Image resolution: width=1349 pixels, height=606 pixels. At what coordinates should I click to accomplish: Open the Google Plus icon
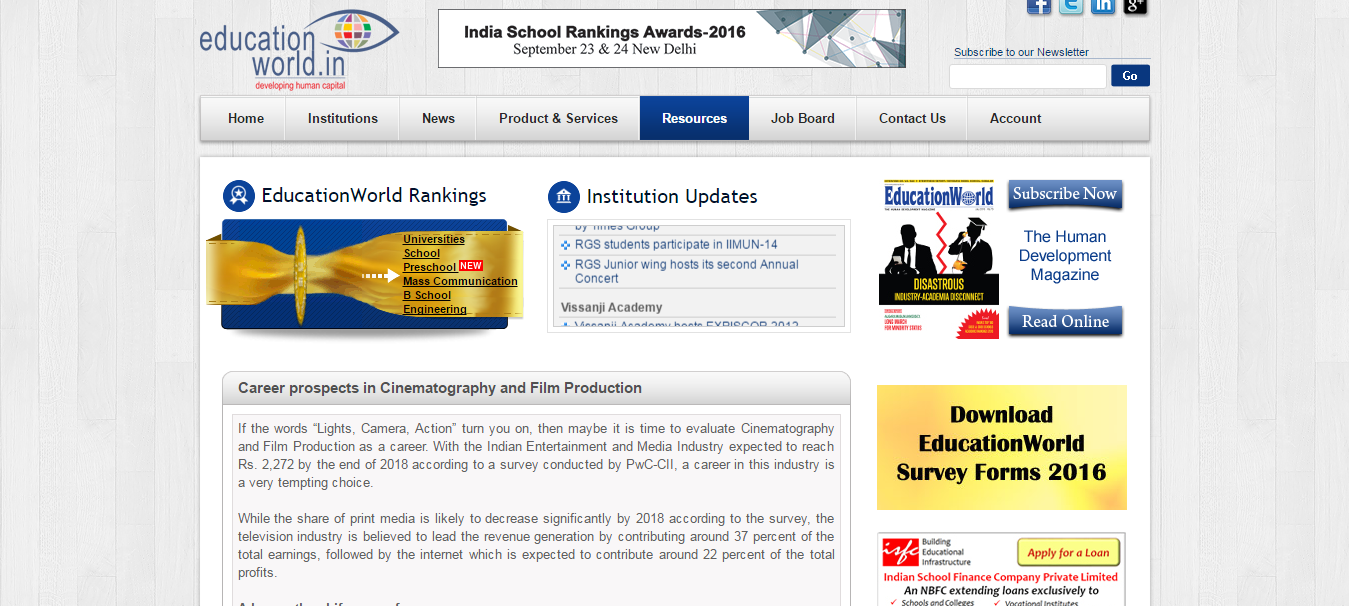(x=1135, y=6)
